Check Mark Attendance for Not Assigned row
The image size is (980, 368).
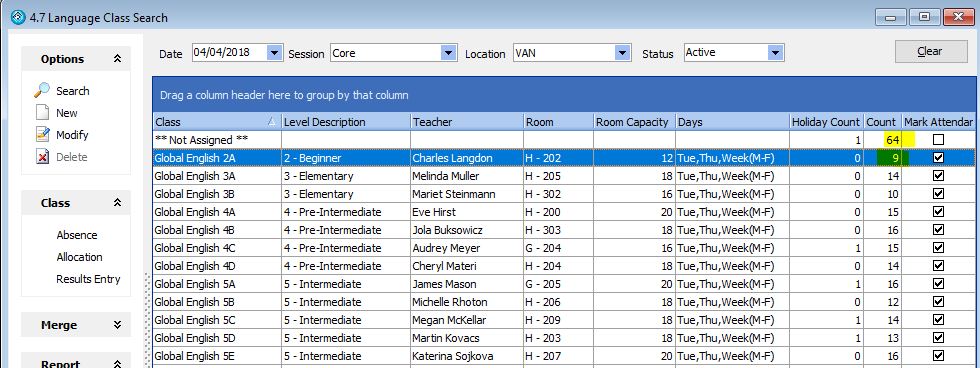click(x=938, y=140)
